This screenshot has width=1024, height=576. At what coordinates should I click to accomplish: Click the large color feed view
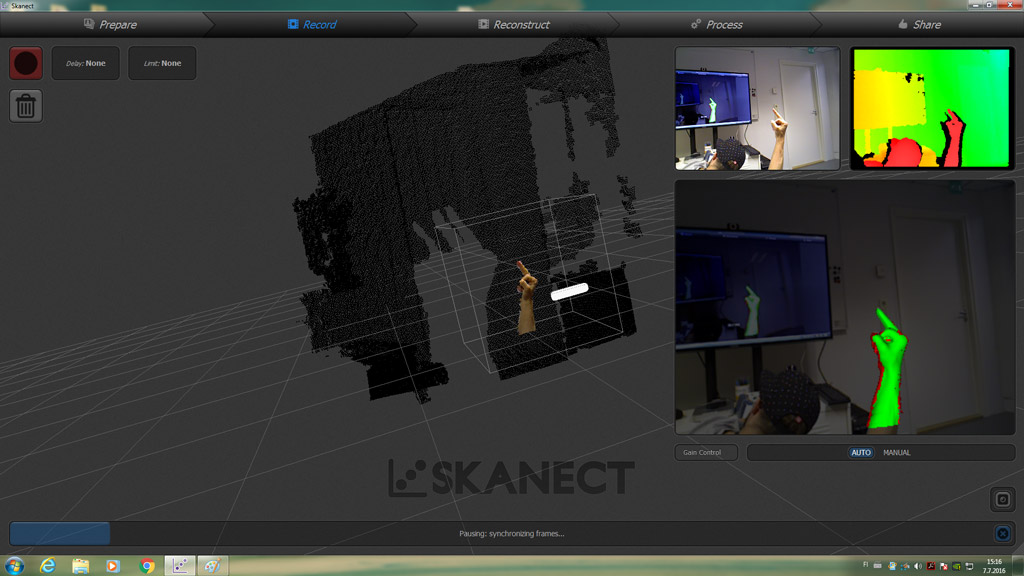pos(845,308)
